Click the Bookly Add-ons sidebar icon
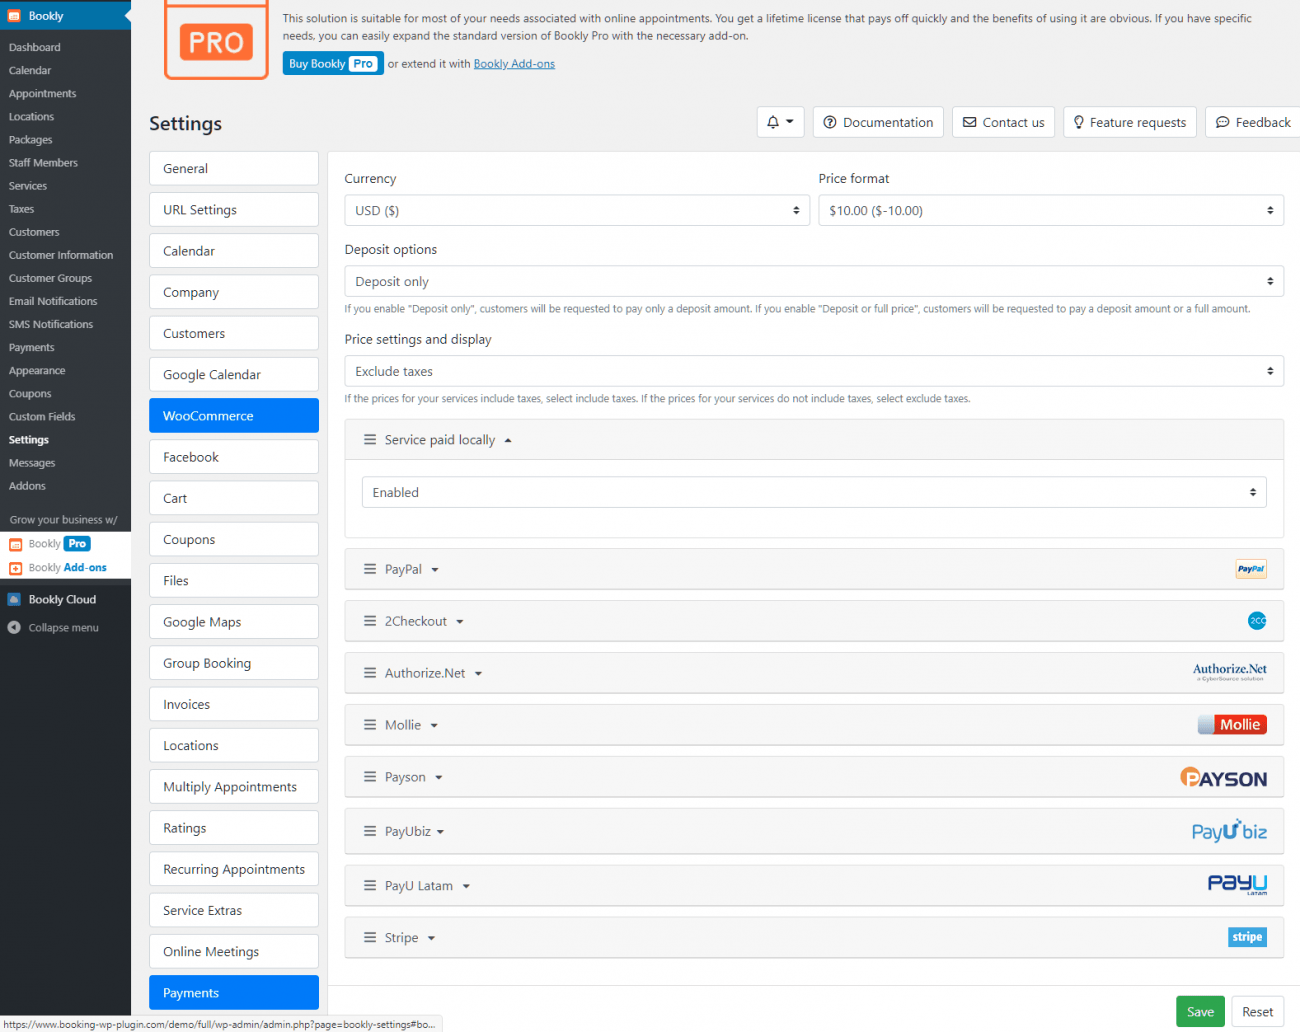The image size is (1300, 1032). coord(15,568)
